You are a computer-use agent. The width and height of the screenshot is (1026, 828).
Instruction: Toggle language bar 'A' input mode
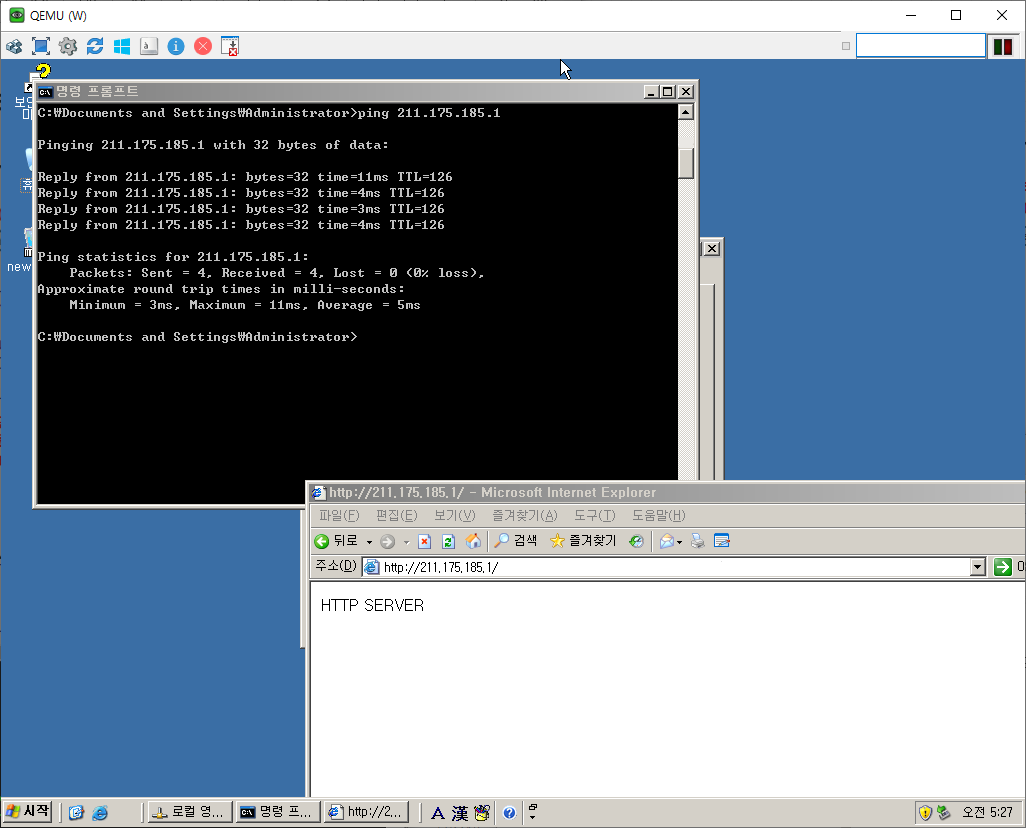click(x=438, y=813)
